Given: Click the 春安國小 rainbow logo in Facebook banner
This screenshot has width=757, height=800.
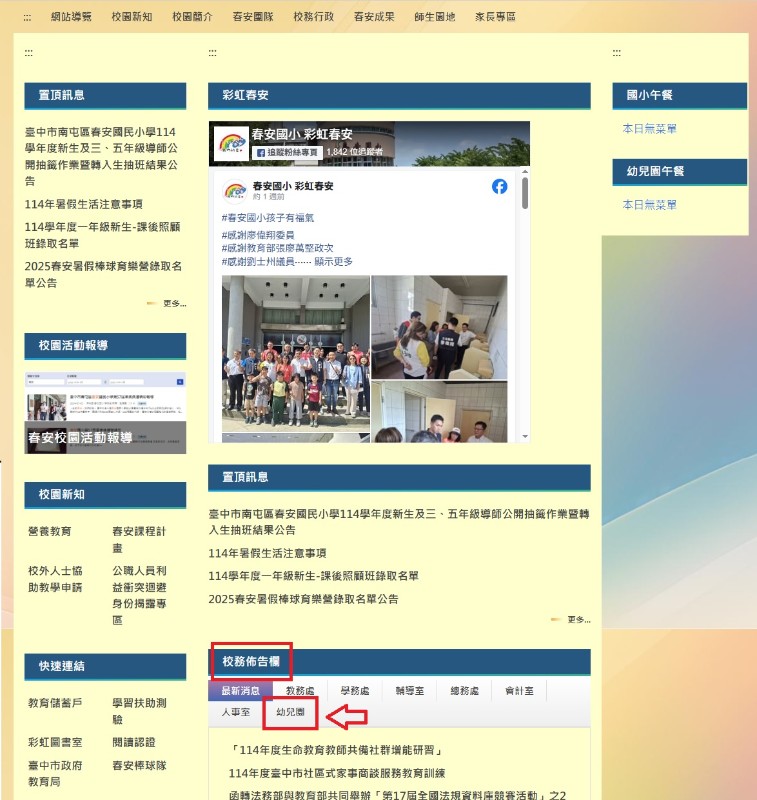Looking at the screenshot, I should (x=232, y=143).
